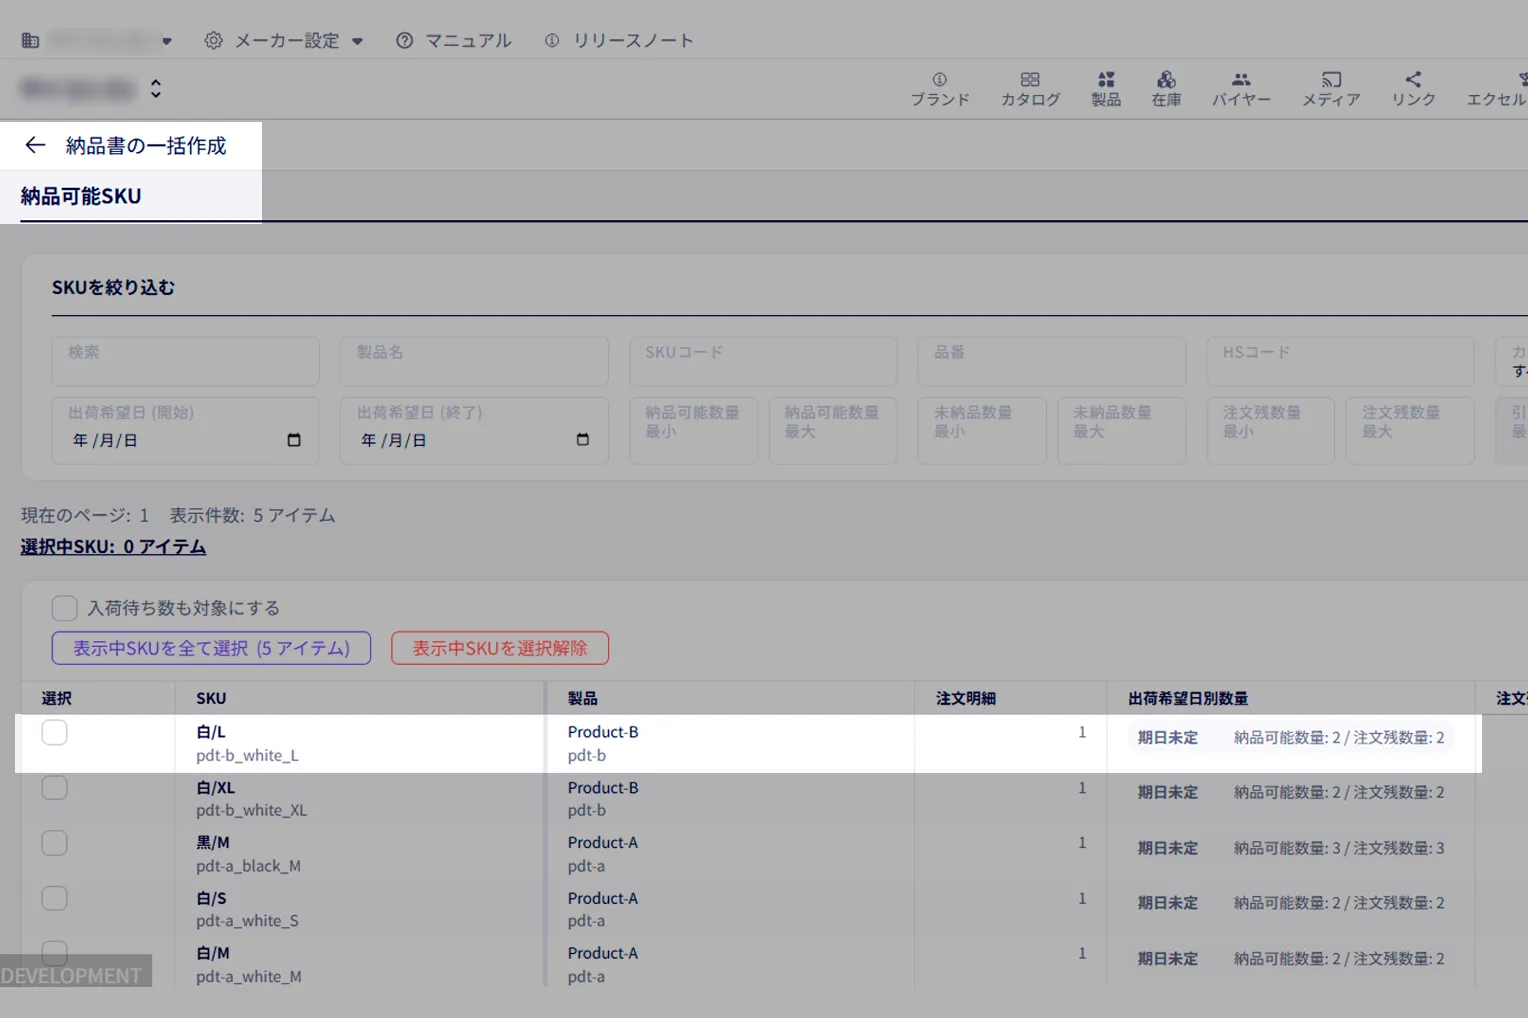
Task: Click the question mark icon for マニュアル
Action: 404,41
